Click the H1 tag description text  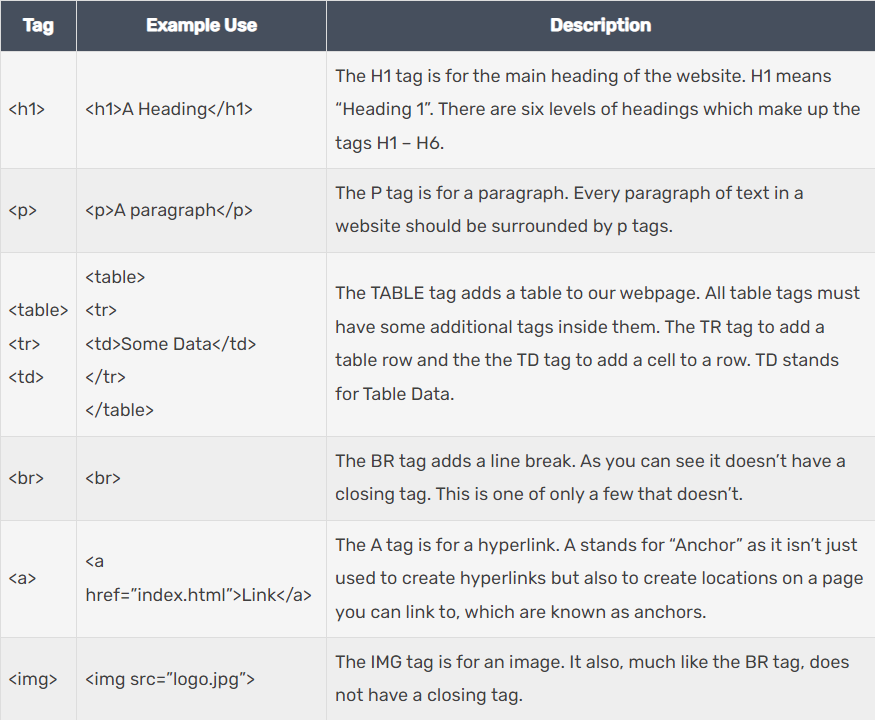(x=597, y=110)
